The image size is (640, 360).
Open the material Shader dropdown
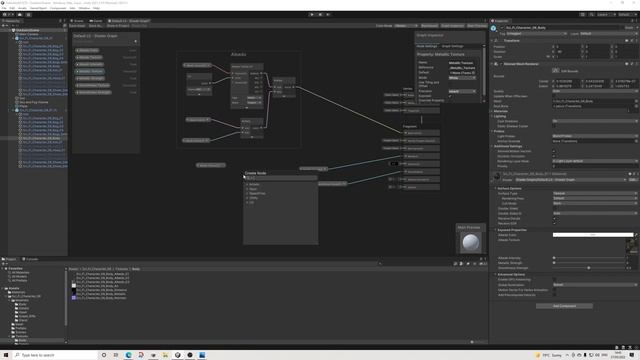tap(571, 180)
